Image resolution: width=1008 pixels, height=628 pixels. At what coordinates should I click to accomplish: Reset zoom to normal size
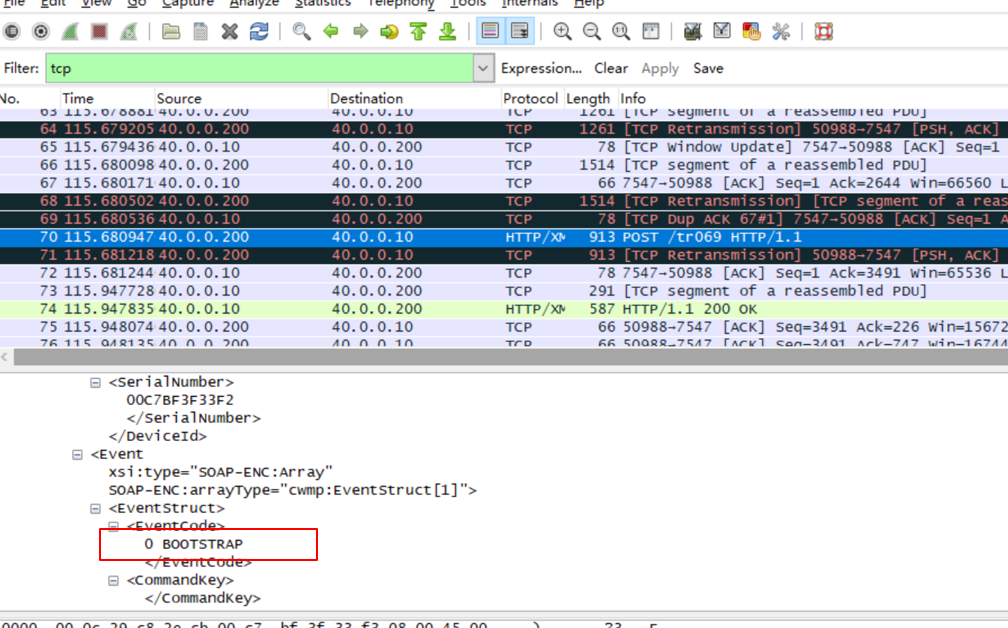621,31
